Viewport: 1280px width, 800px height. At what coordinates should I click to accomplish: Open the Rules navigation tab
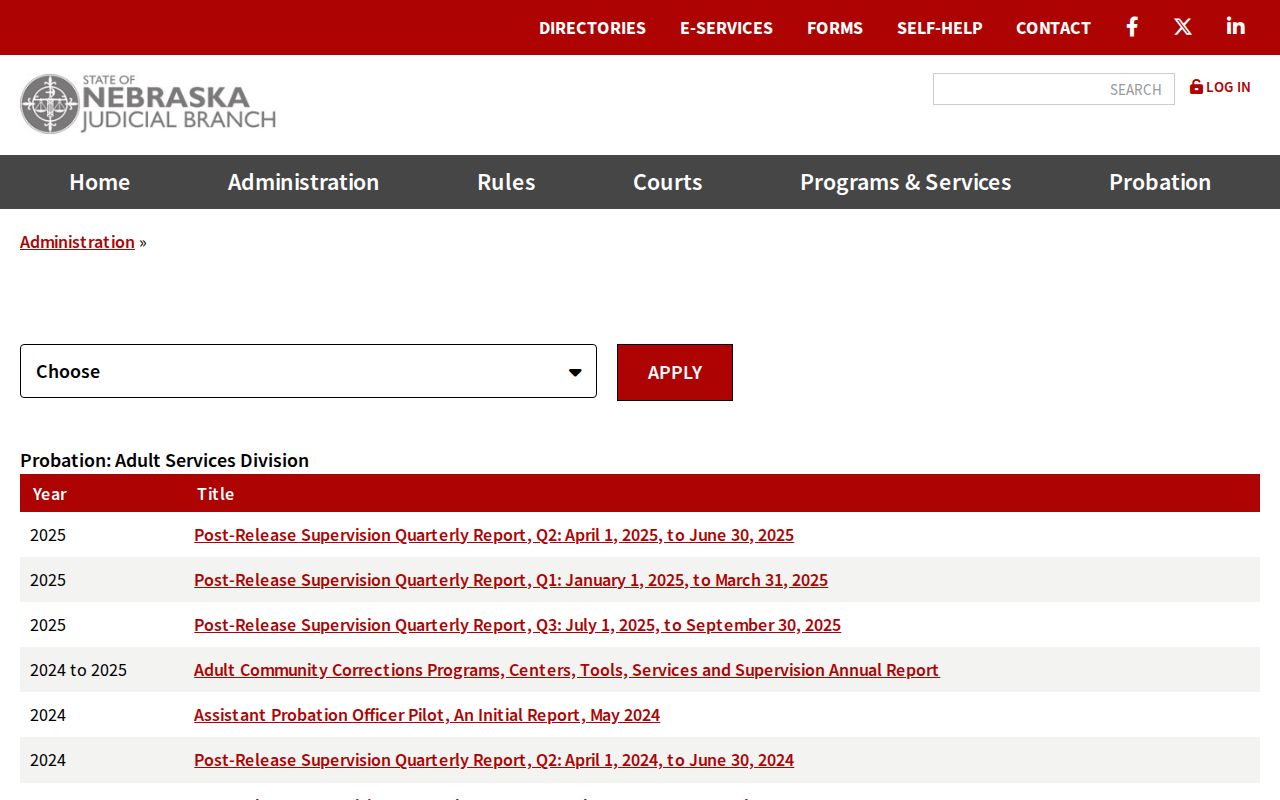[x=506, y=182]
